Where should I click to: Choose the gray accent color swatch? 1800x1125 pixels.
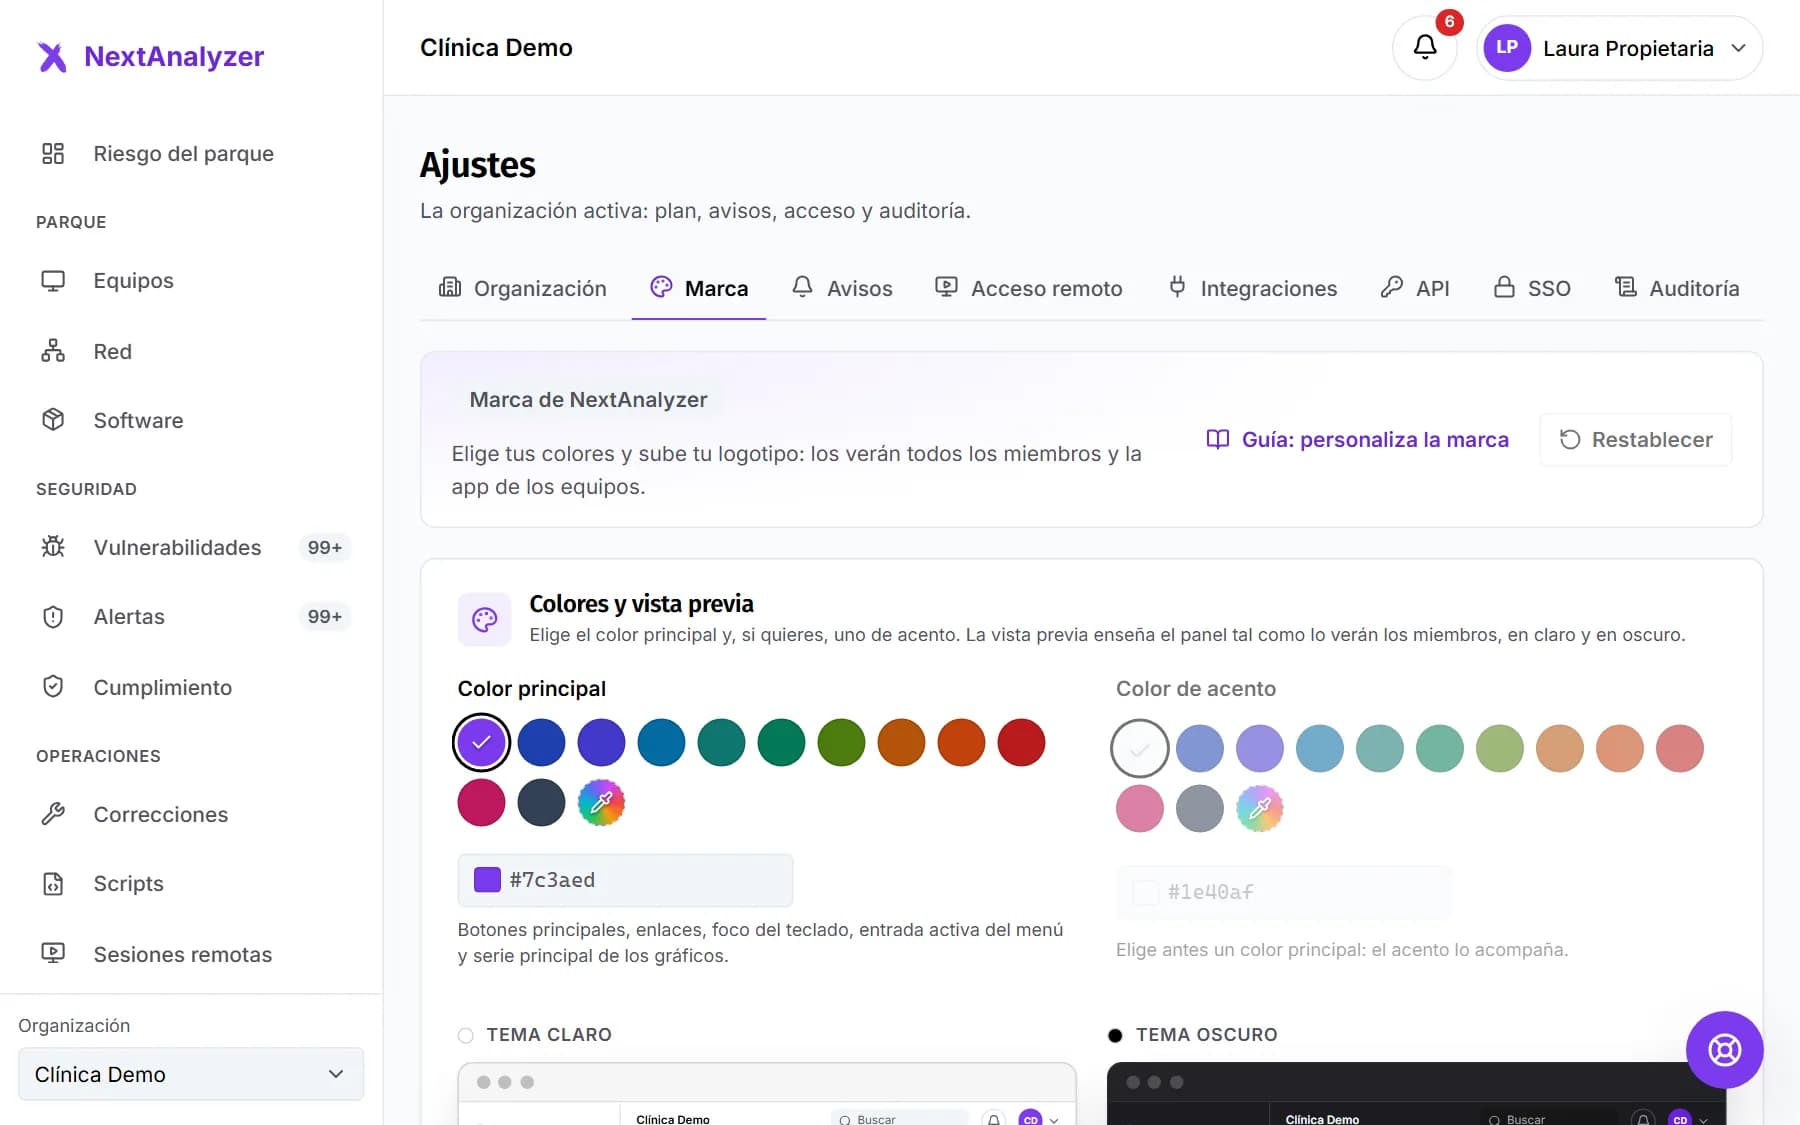pos(1200,809)
